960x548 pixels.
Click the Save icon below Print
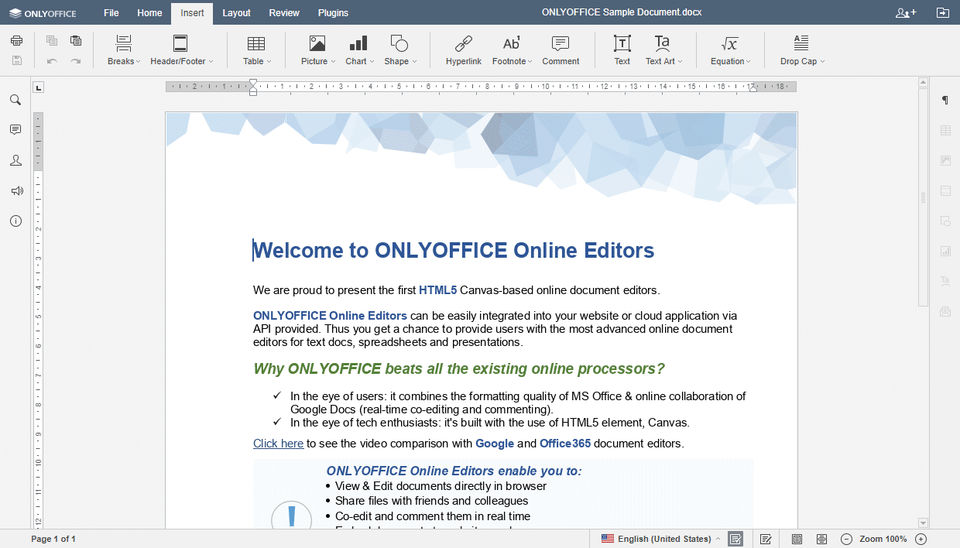click(17, 61)
